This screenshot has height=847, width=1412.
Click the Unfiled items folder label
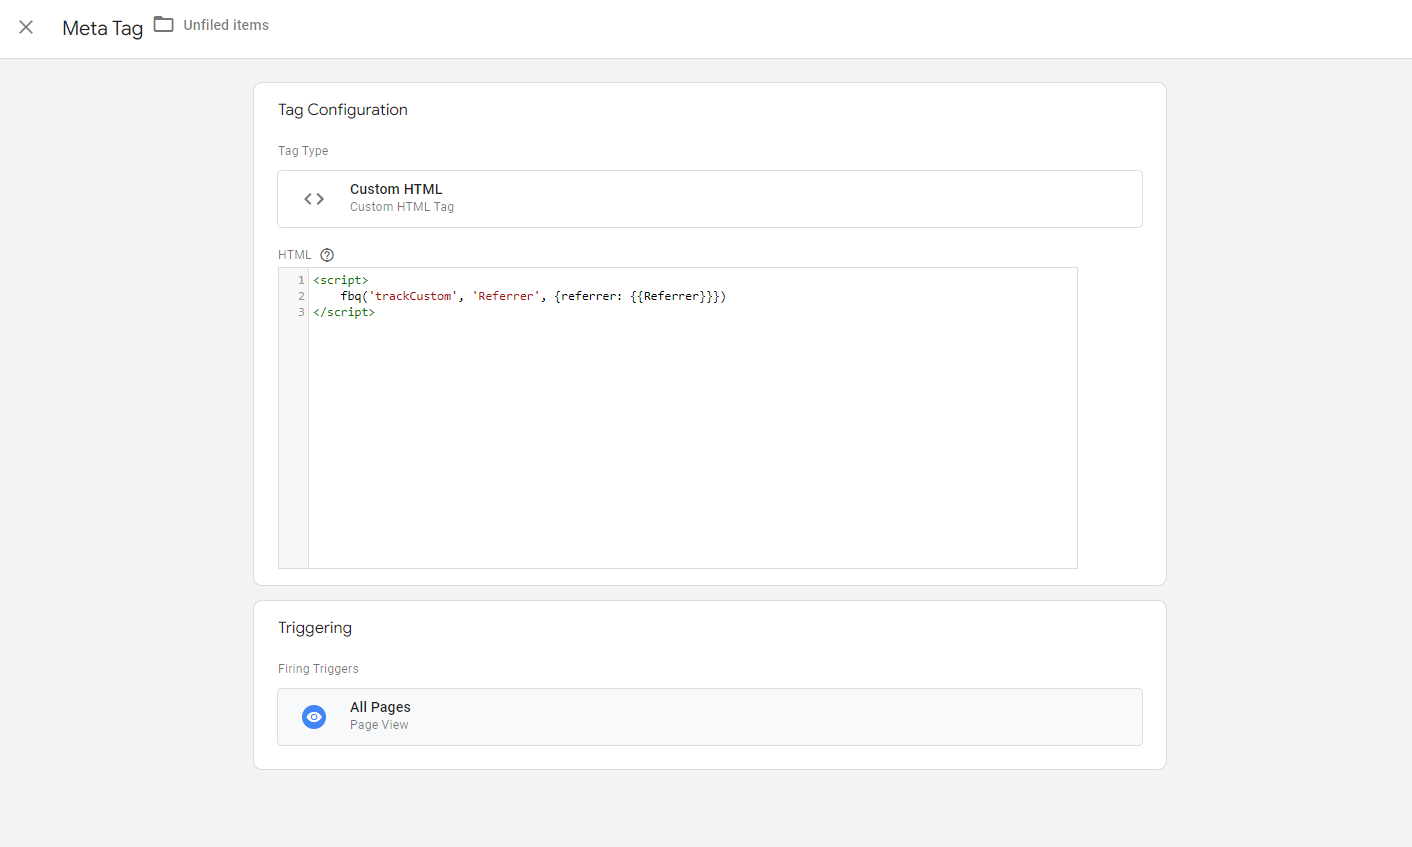[226, 25]
